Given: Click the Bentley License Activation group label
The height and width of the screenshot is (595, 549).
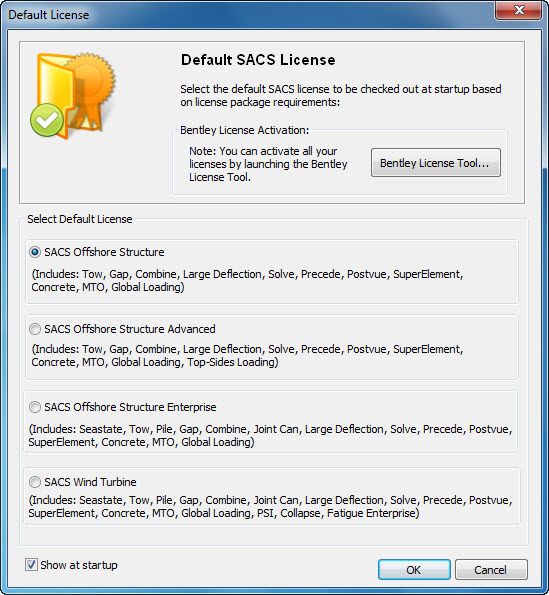Looking at the screenshot, I should [244, 130].
